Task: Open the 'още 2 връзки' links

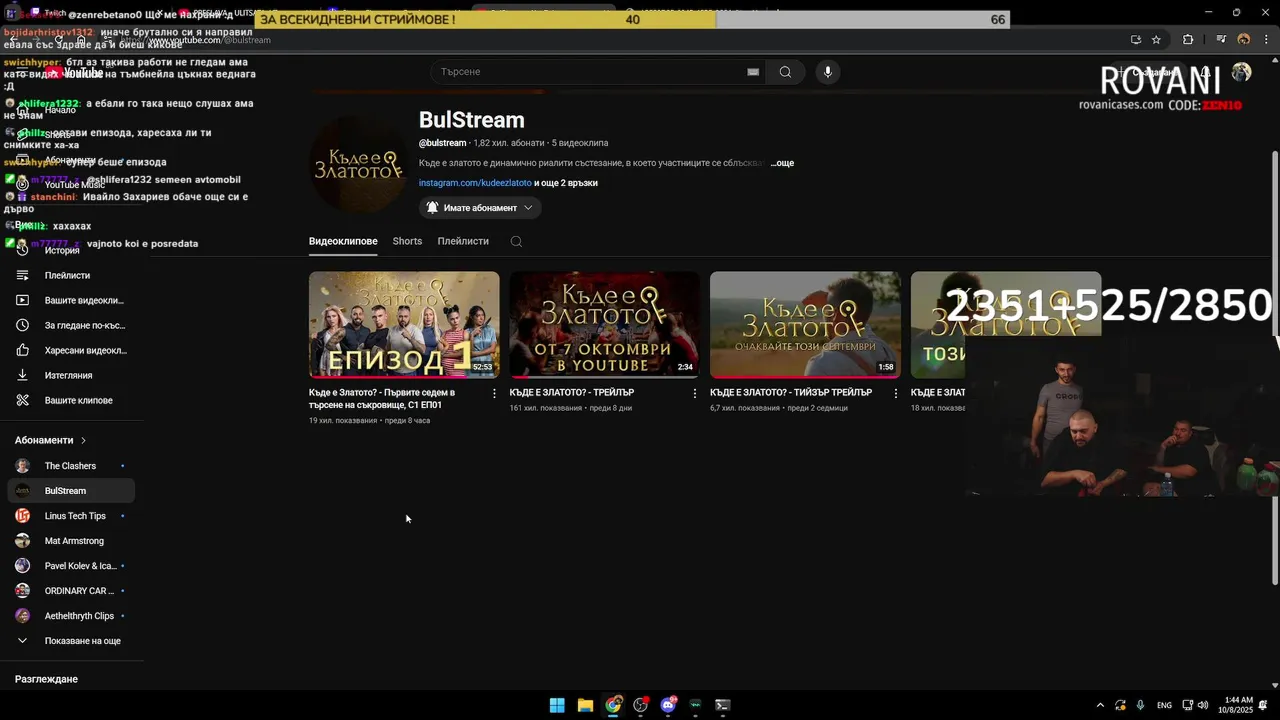Action: 568,183
